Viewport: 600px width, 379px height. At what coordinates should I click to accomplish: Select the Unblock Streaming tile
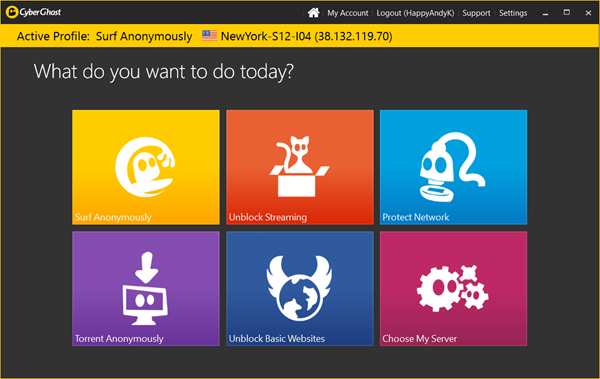(300, 167)
